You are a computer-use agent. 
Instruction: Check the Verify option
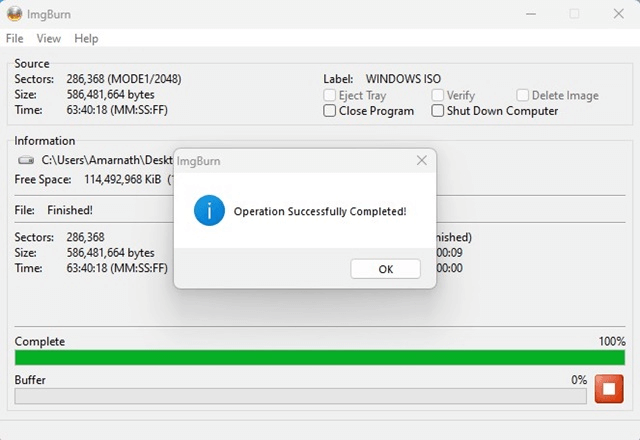(438, 96)
